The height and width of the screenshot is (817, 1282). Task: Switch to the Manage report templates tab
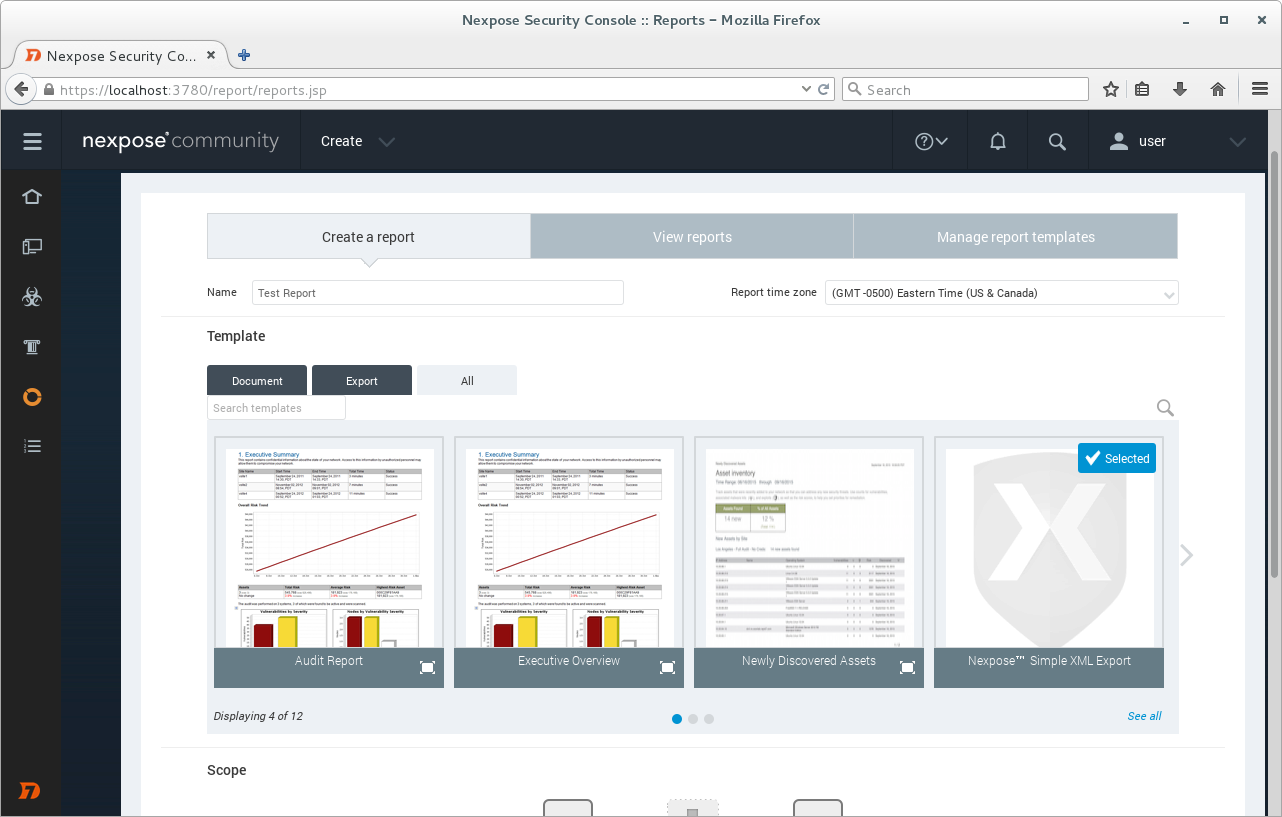1016,237
